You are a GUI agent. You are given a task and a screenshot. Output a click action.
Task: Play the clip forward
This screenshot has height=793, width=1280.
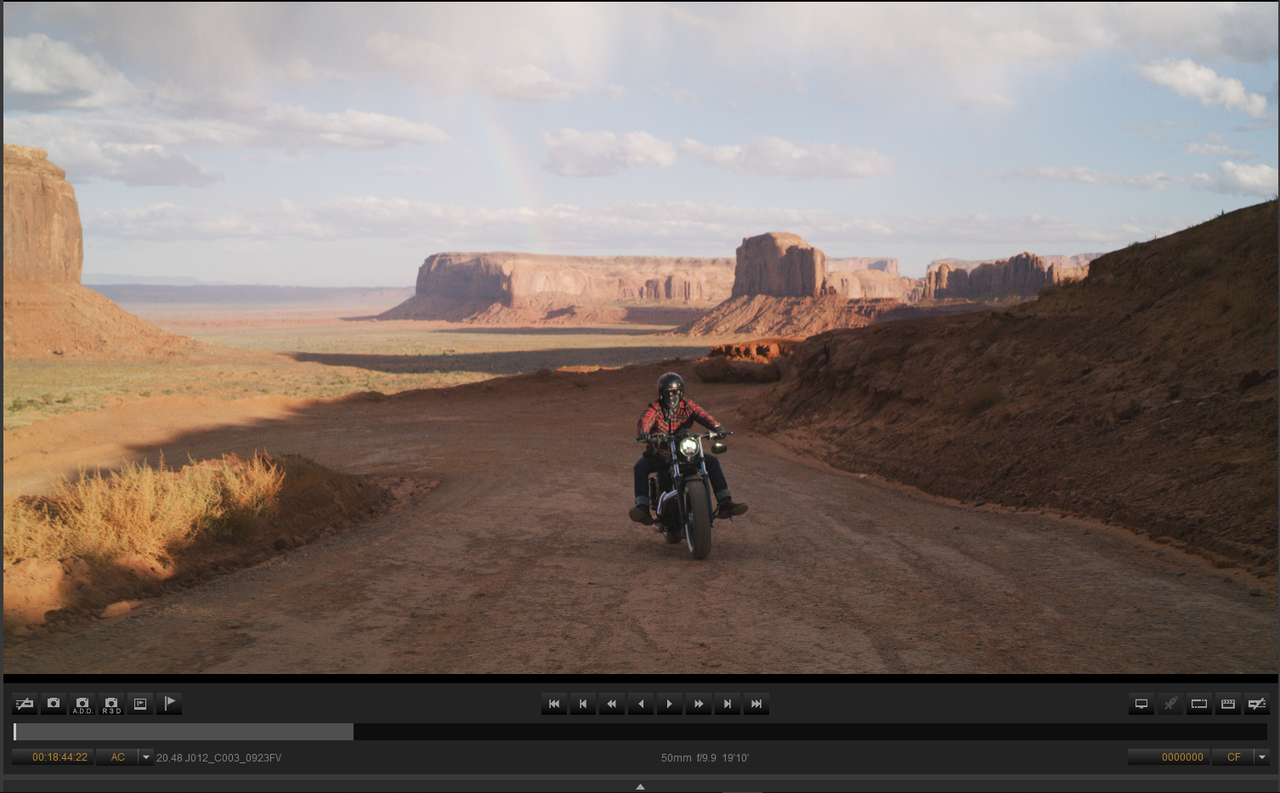tap(669, 704)
